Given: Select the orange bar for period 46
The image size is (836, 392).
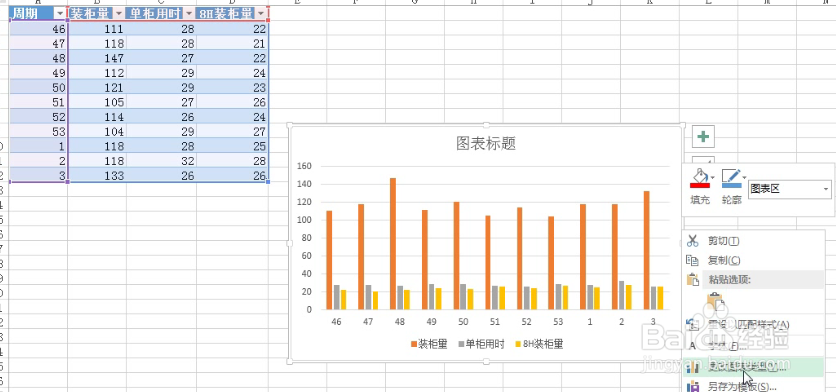Looking at the screenshot, I should click(329, 260).
